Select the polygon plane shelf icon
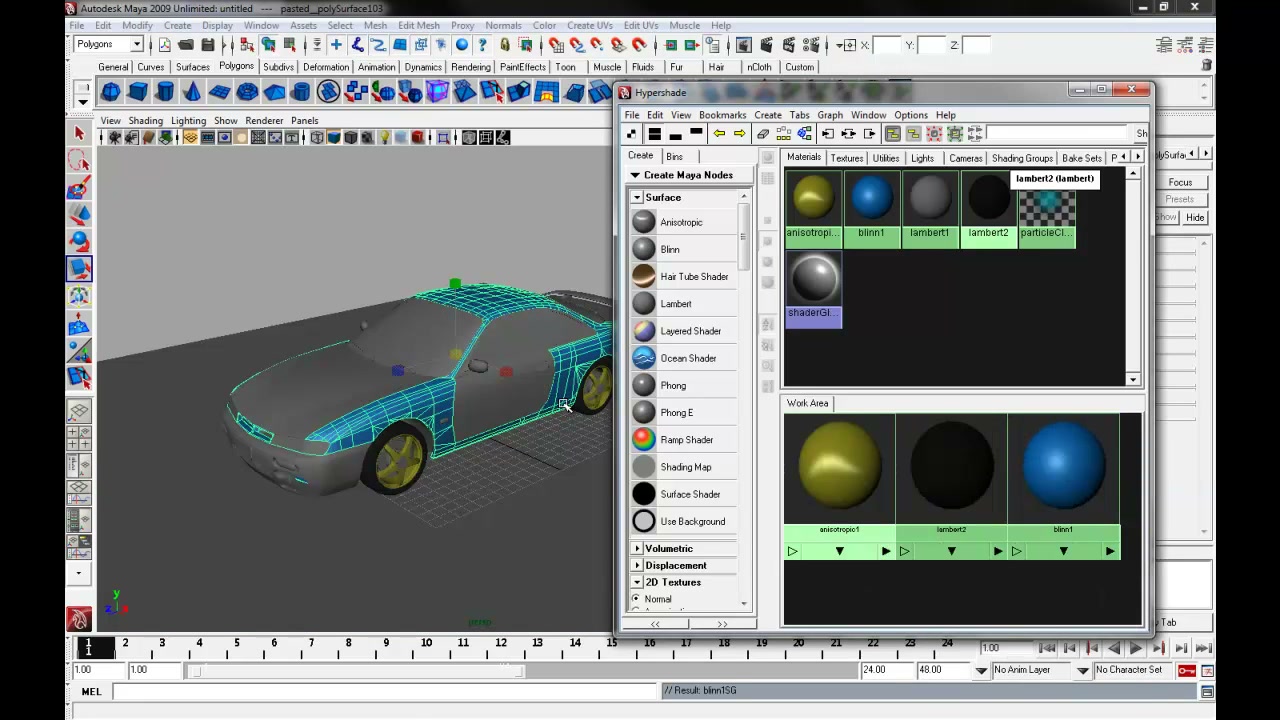Screen dimensions: 1280x720 [x=219, y=92]
